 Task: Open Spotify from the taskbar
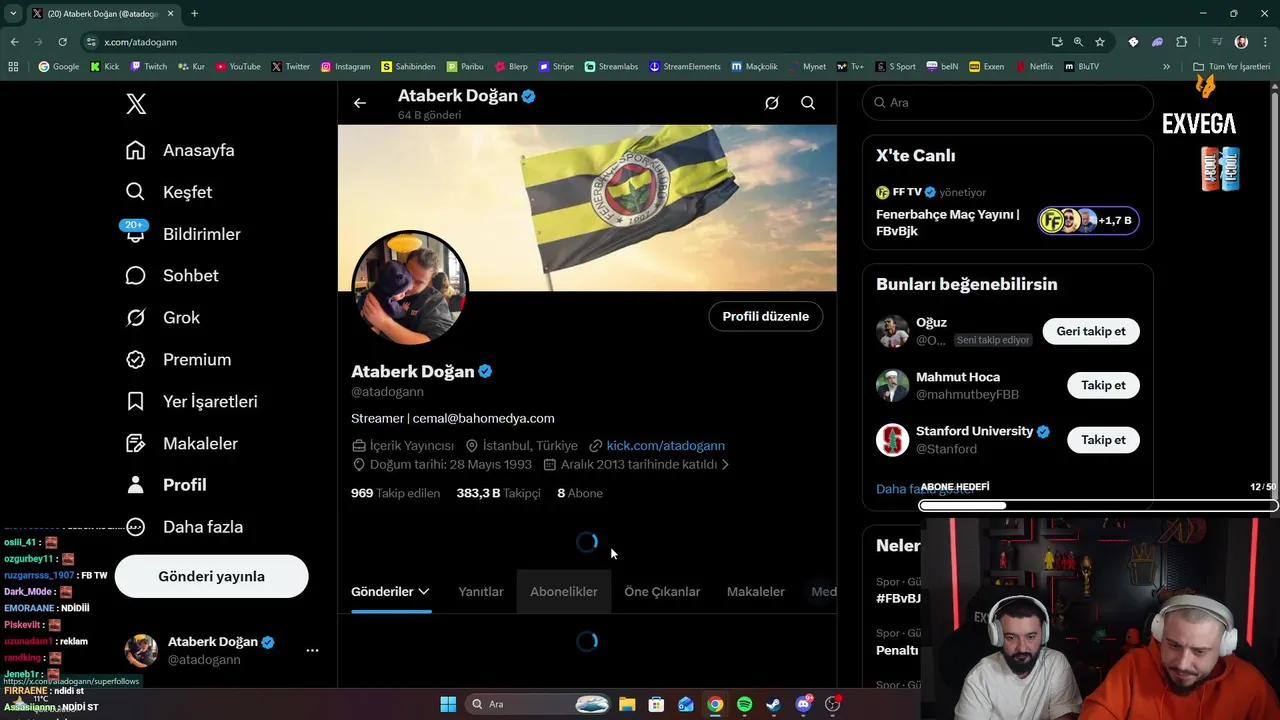pyautogui.click(x=744, y=704)
